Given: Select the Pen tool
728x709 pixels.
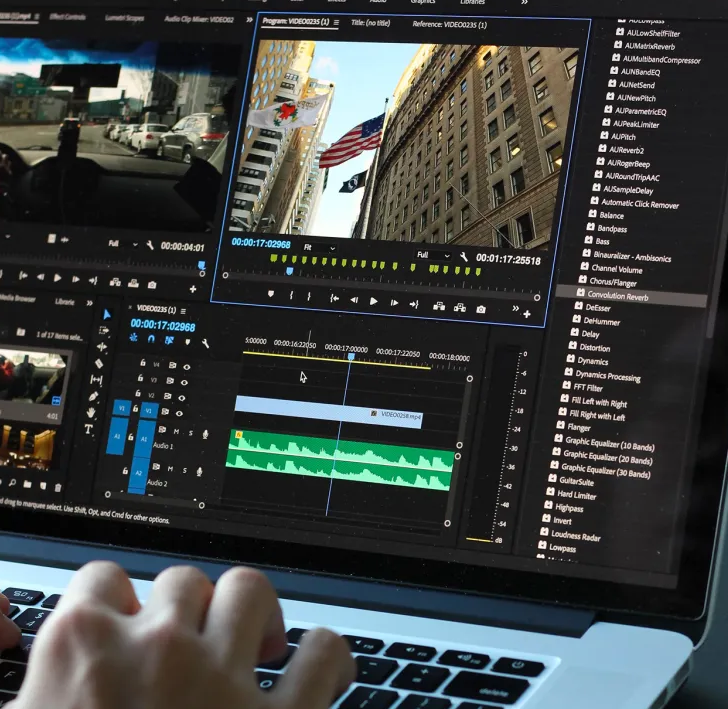Looking at the screenshot, I should click(x=93, y=396).
